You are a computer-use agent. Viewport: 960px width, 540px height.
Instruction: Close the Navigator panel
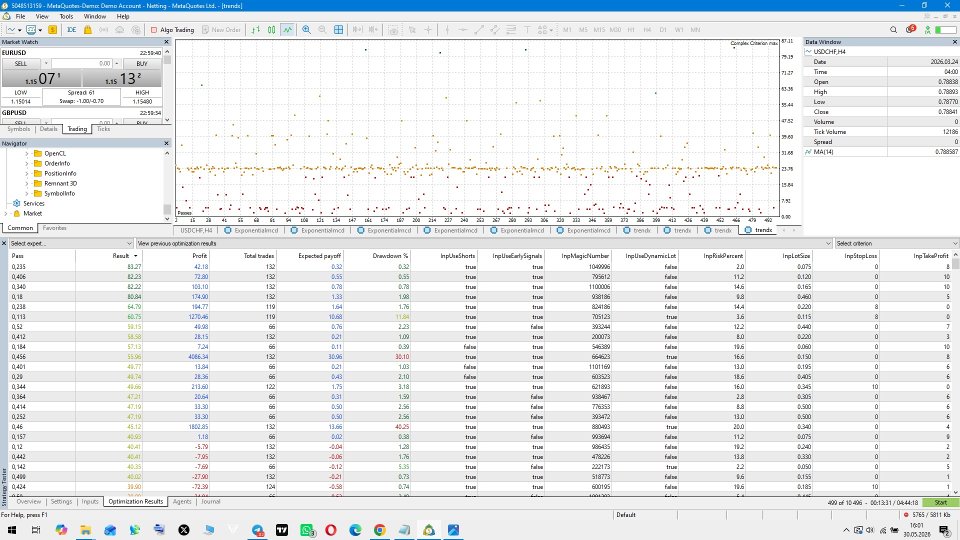coord(166,143)
